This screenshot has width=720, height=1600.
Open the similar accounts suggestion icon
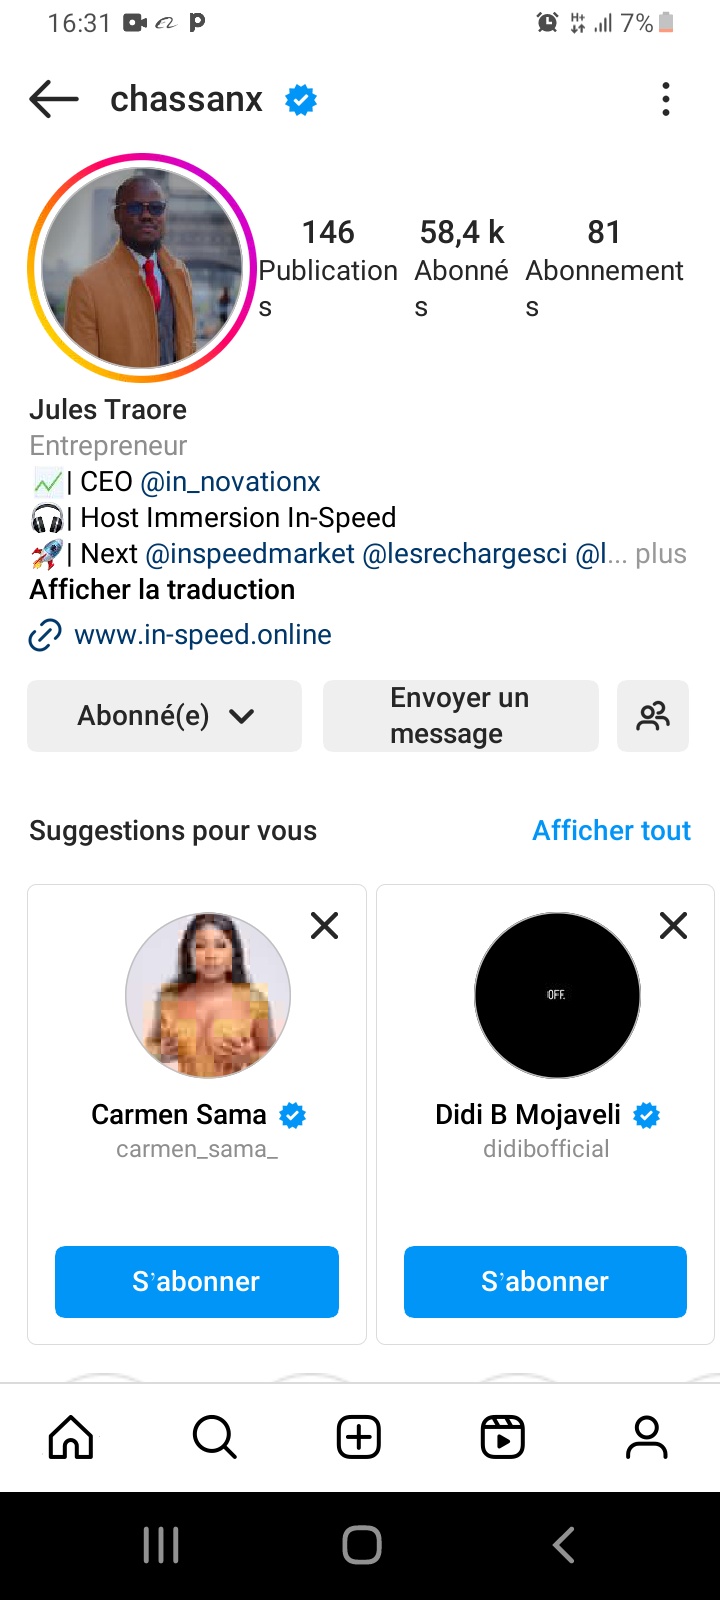[653, 716]
